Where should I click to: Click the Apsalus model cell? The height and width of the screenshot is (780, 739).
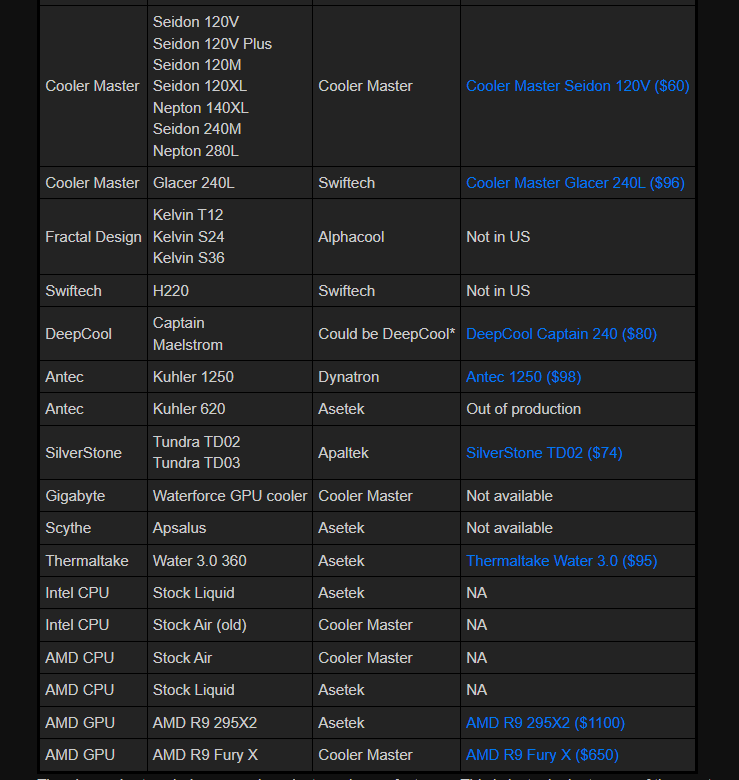tap(179, 528)
